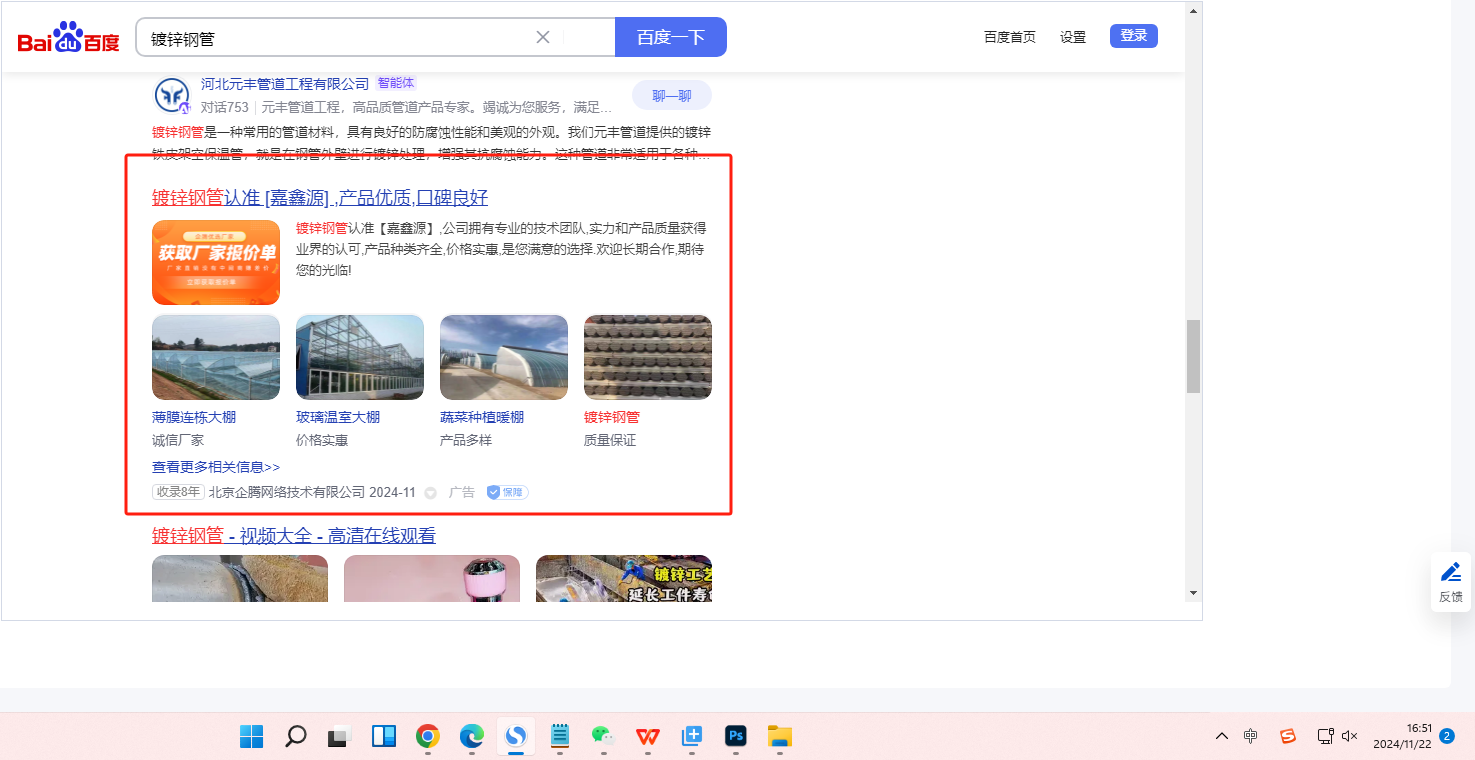Click 北京企腾网络技术有限公司 advertiser name
The width and height of the screenshot is (1475, 760).
tap(287, 492)
